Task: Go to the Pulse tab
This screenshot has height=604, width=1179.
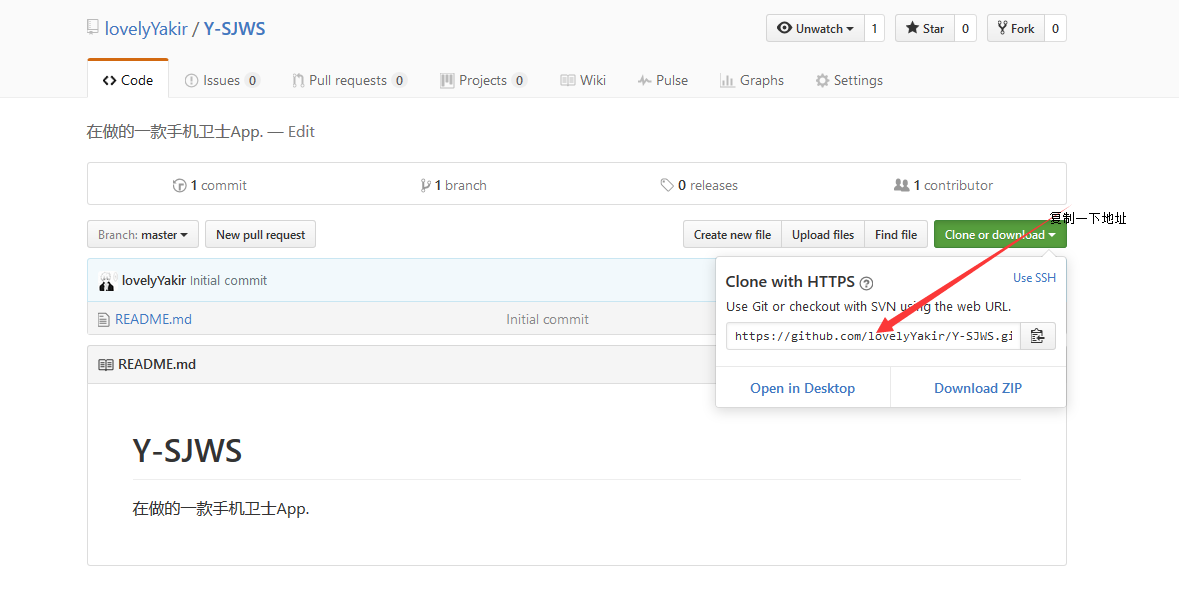Action: click(662, 80)
